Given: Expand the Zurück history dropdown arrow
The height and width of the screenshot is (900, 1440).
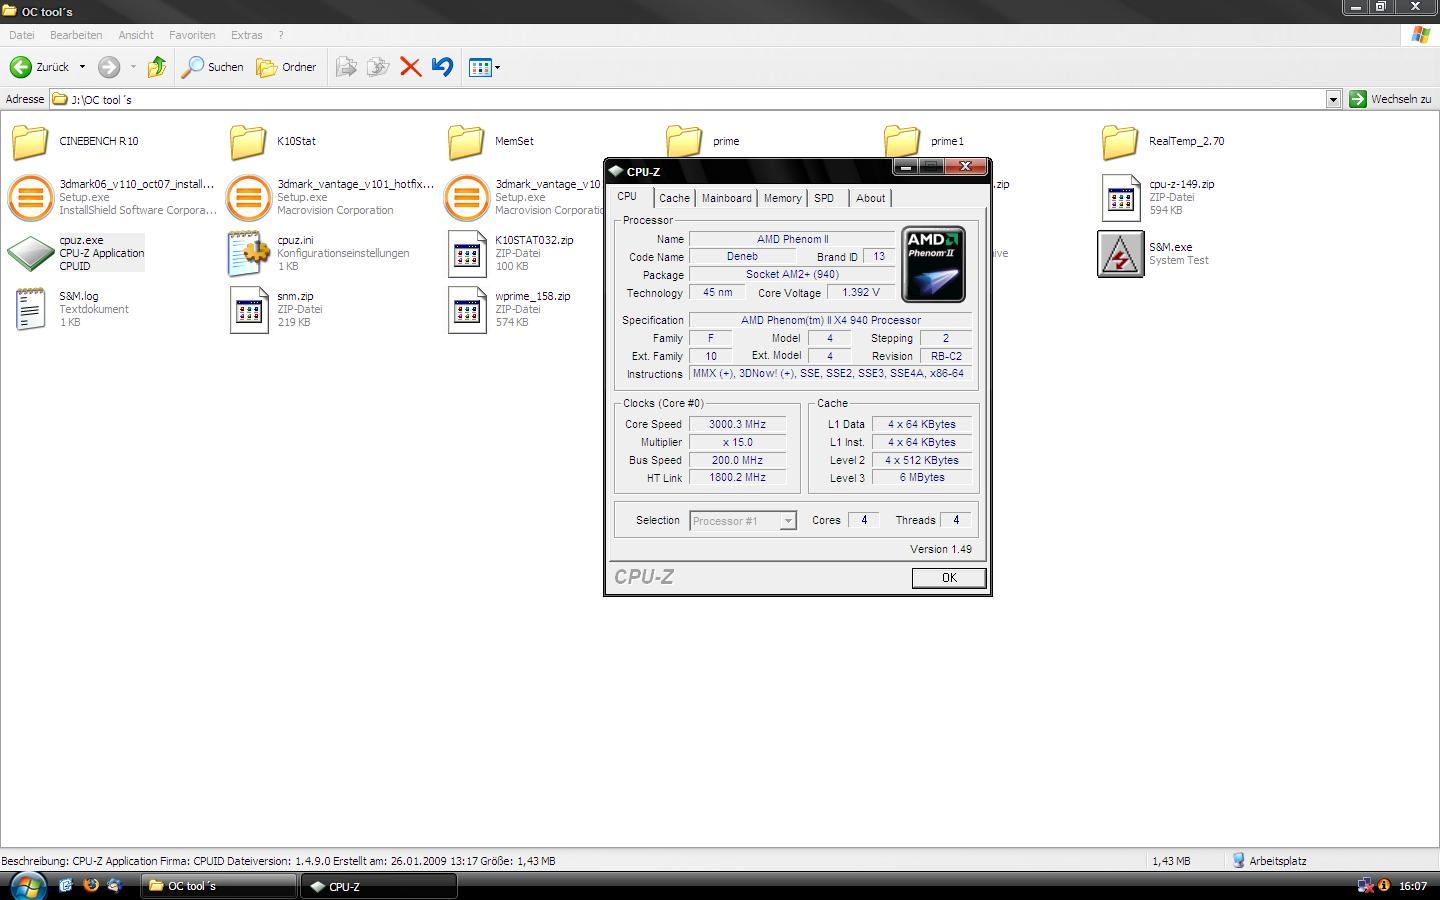Looking at the screenshot, I should pyautogui.click(x=82, y=67).
